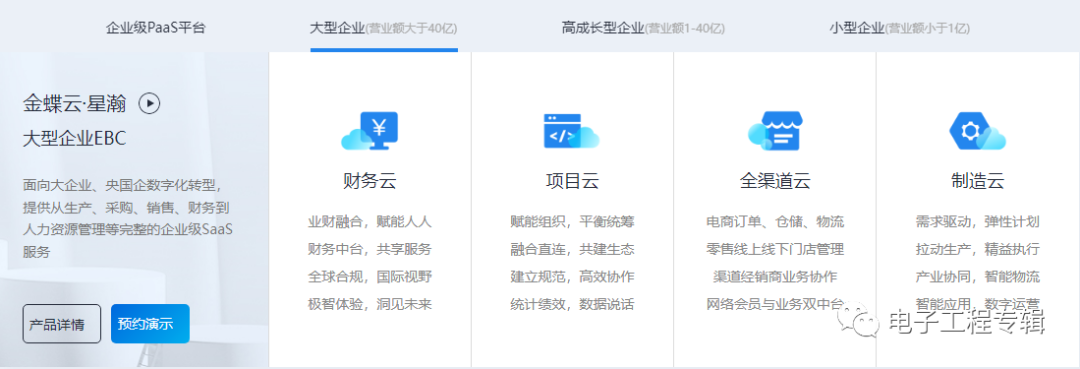Click the 财务云 yen monitor icon

(370, 131)
